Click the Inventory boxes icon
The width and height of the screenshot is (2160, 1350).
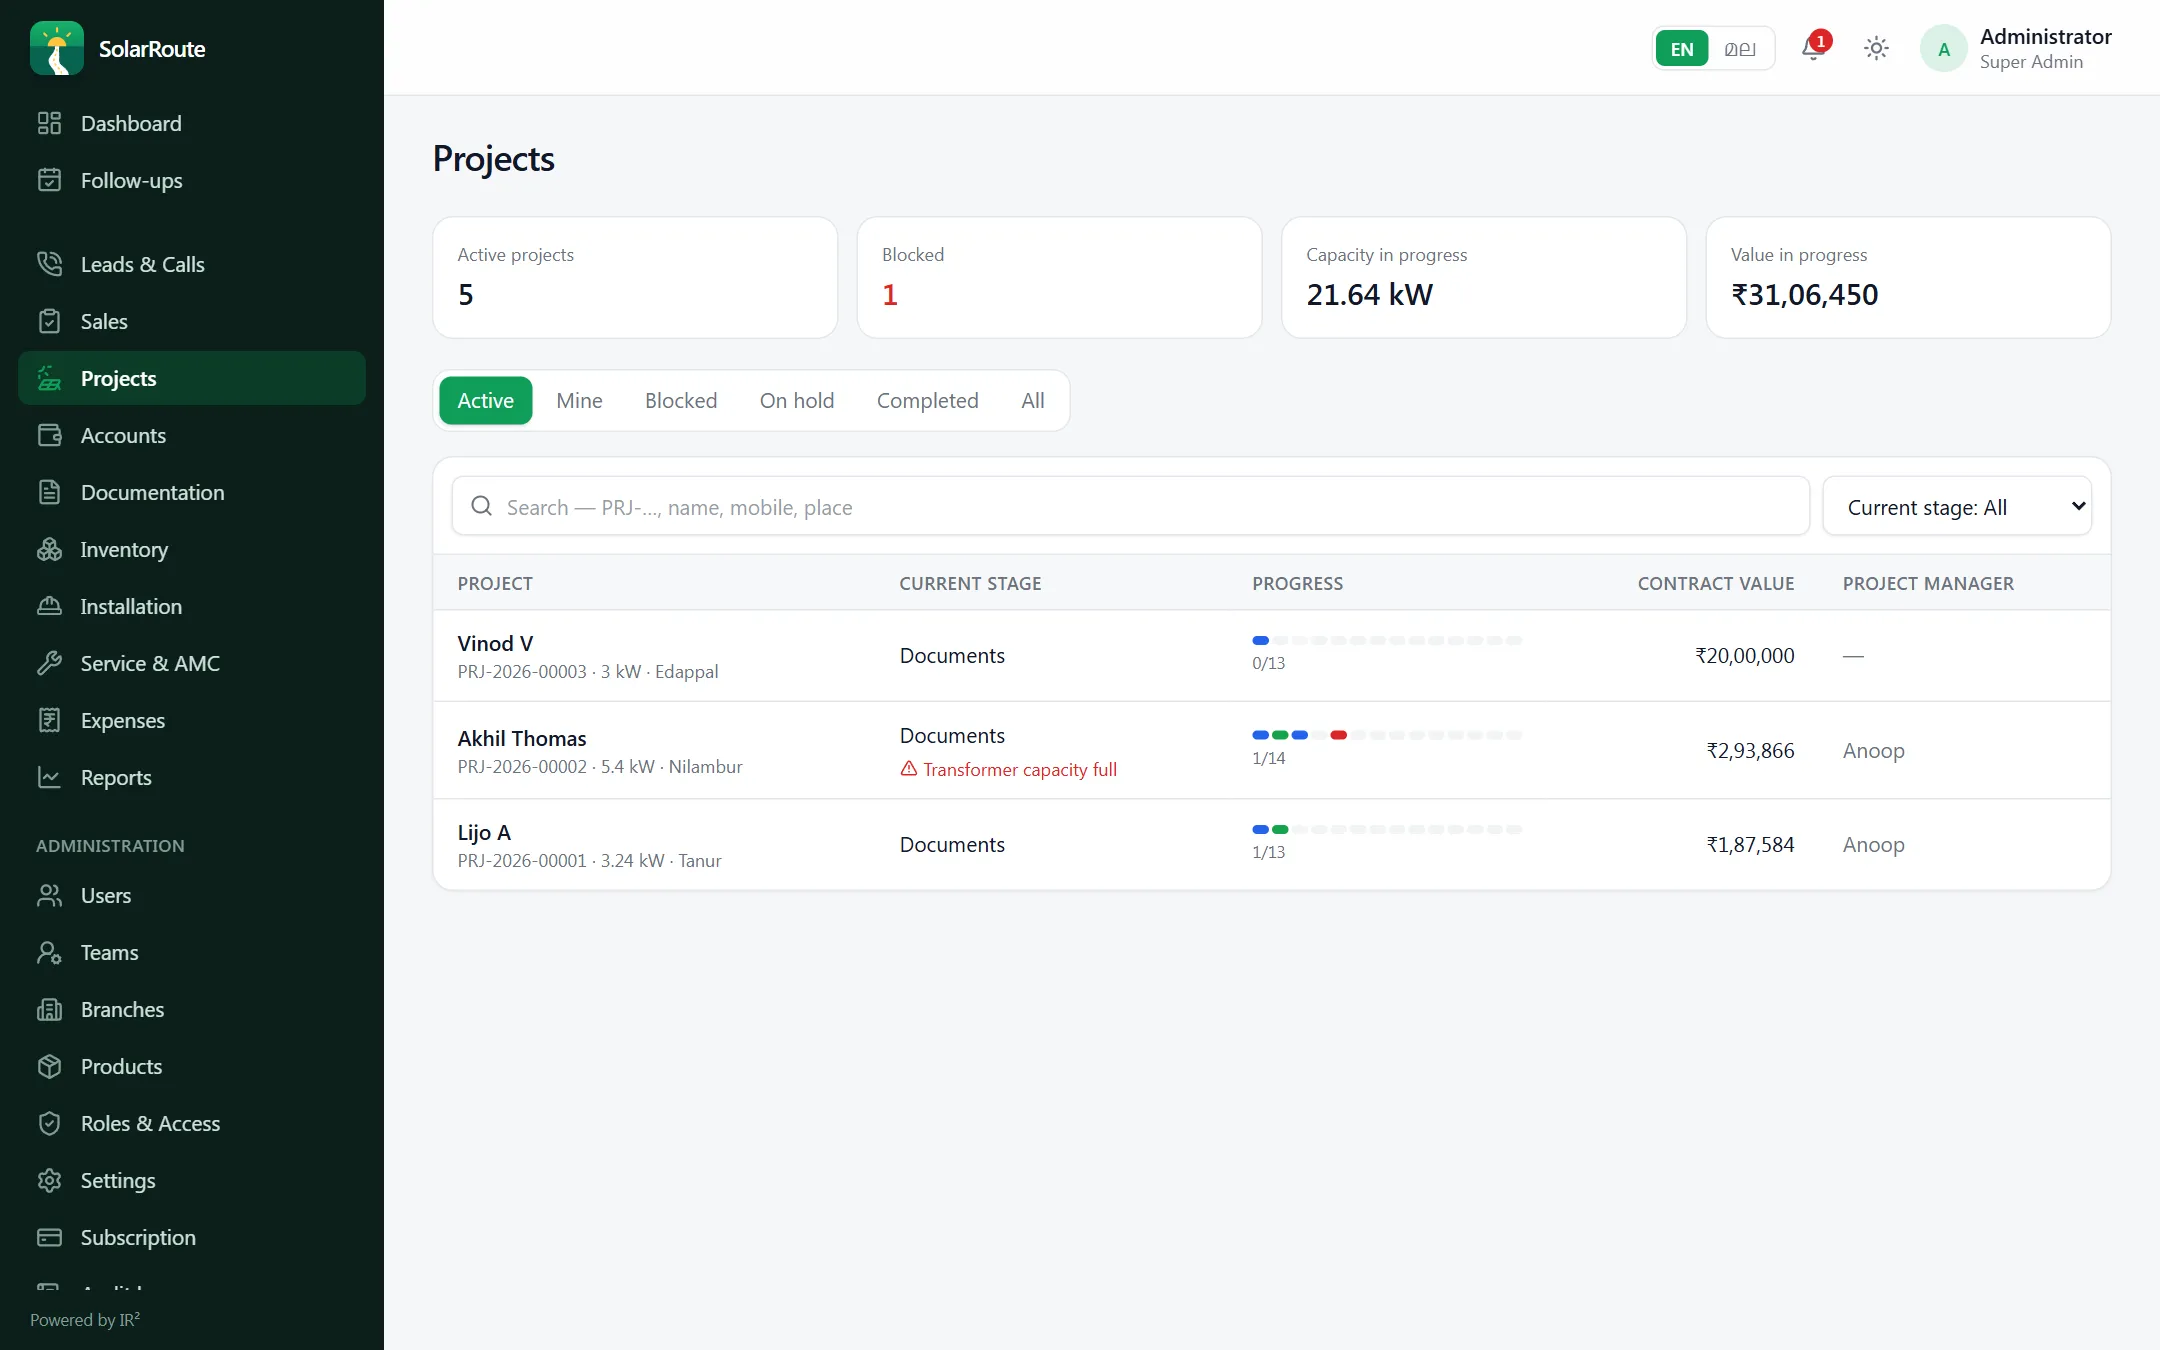tap(49, 549)
